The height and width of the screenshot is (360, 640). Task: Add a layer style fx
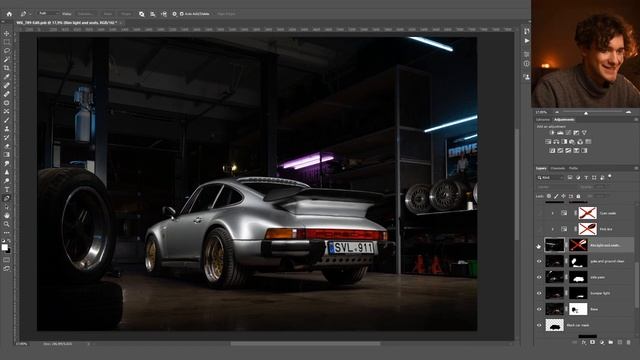(x=584, y=342)
